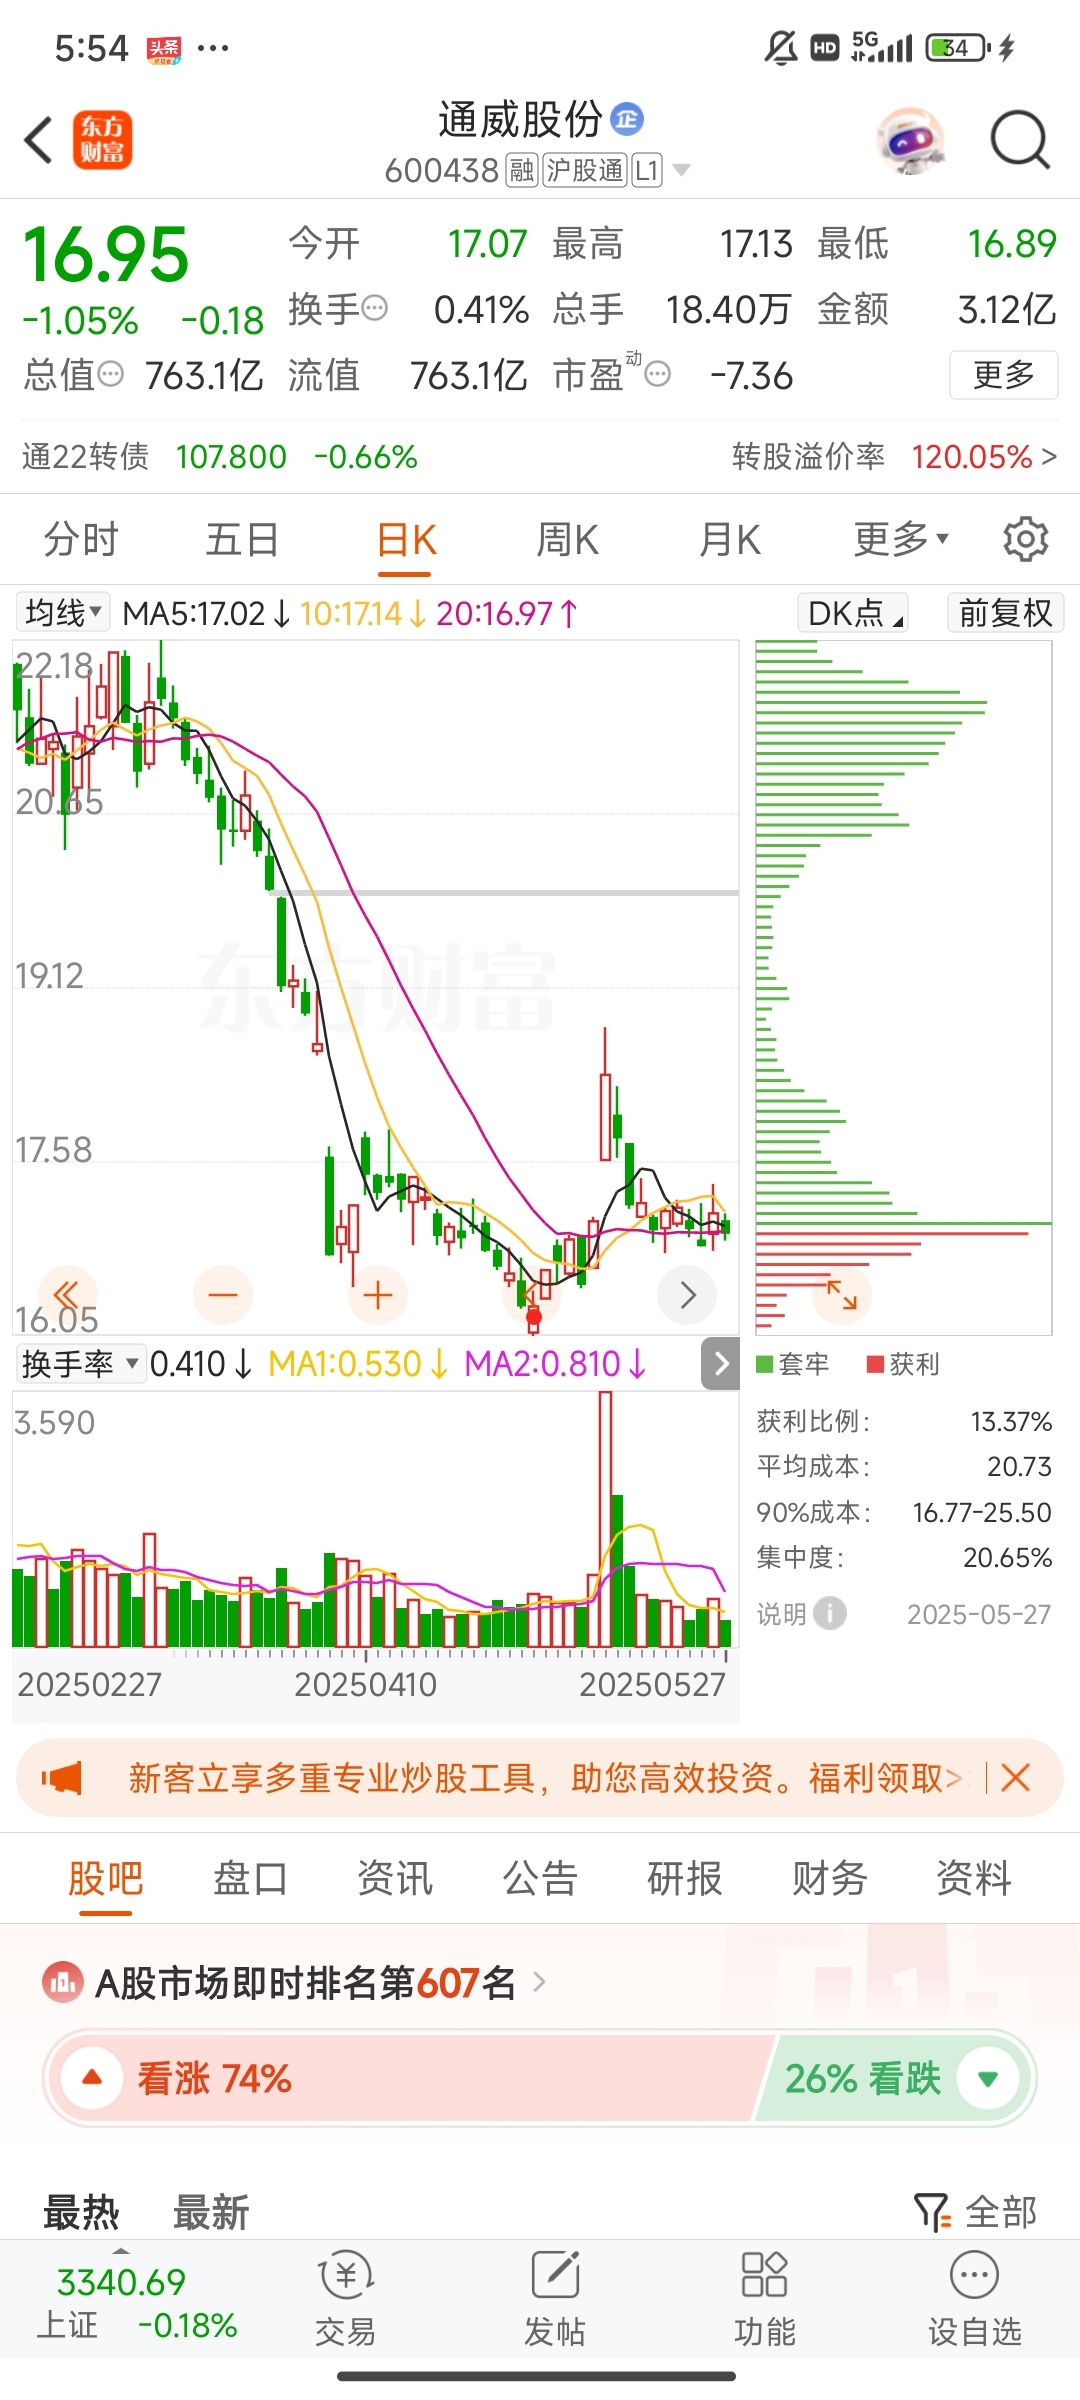Open the 股吧 tab

[x=106, y=1880]
